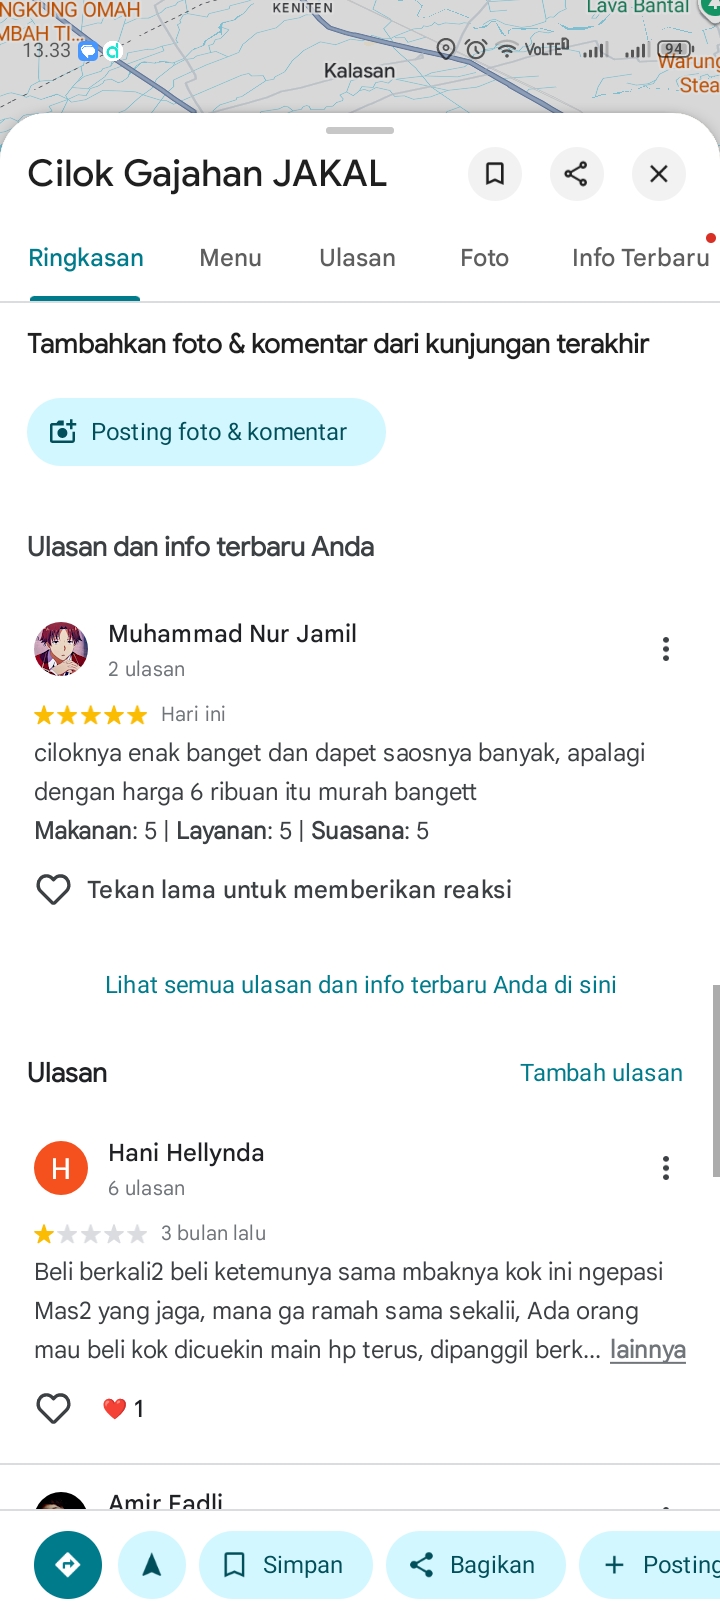
Task: Close the Cilok Gajahan JAKAL panel
Action: click(x=658, y=174)
